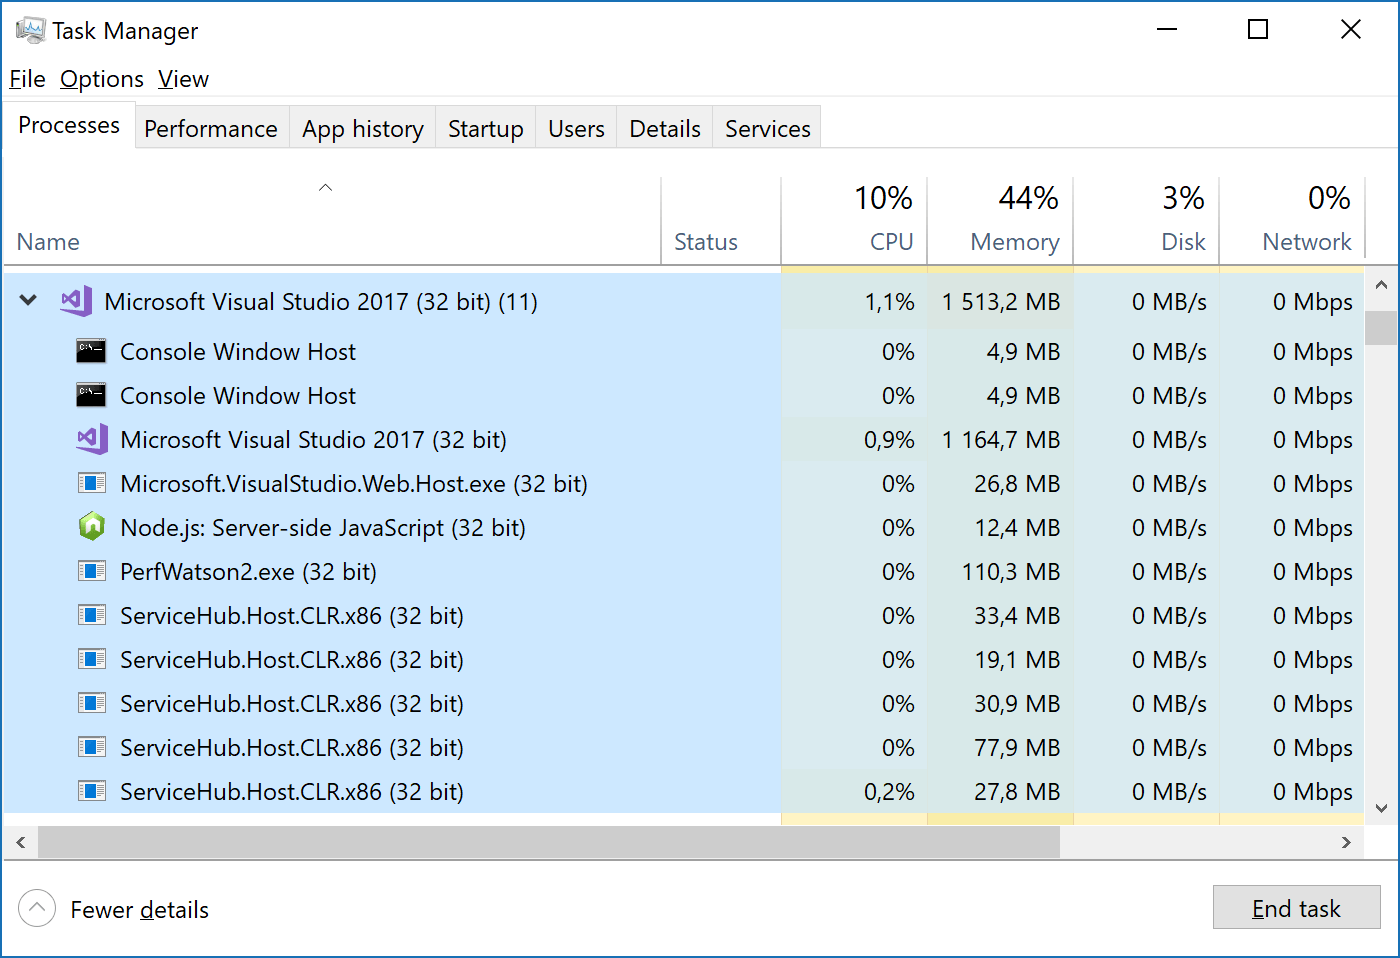Click the second Console Window Host icon
This screenshot has width=1400, height=958.
click(x=91, y=395)
